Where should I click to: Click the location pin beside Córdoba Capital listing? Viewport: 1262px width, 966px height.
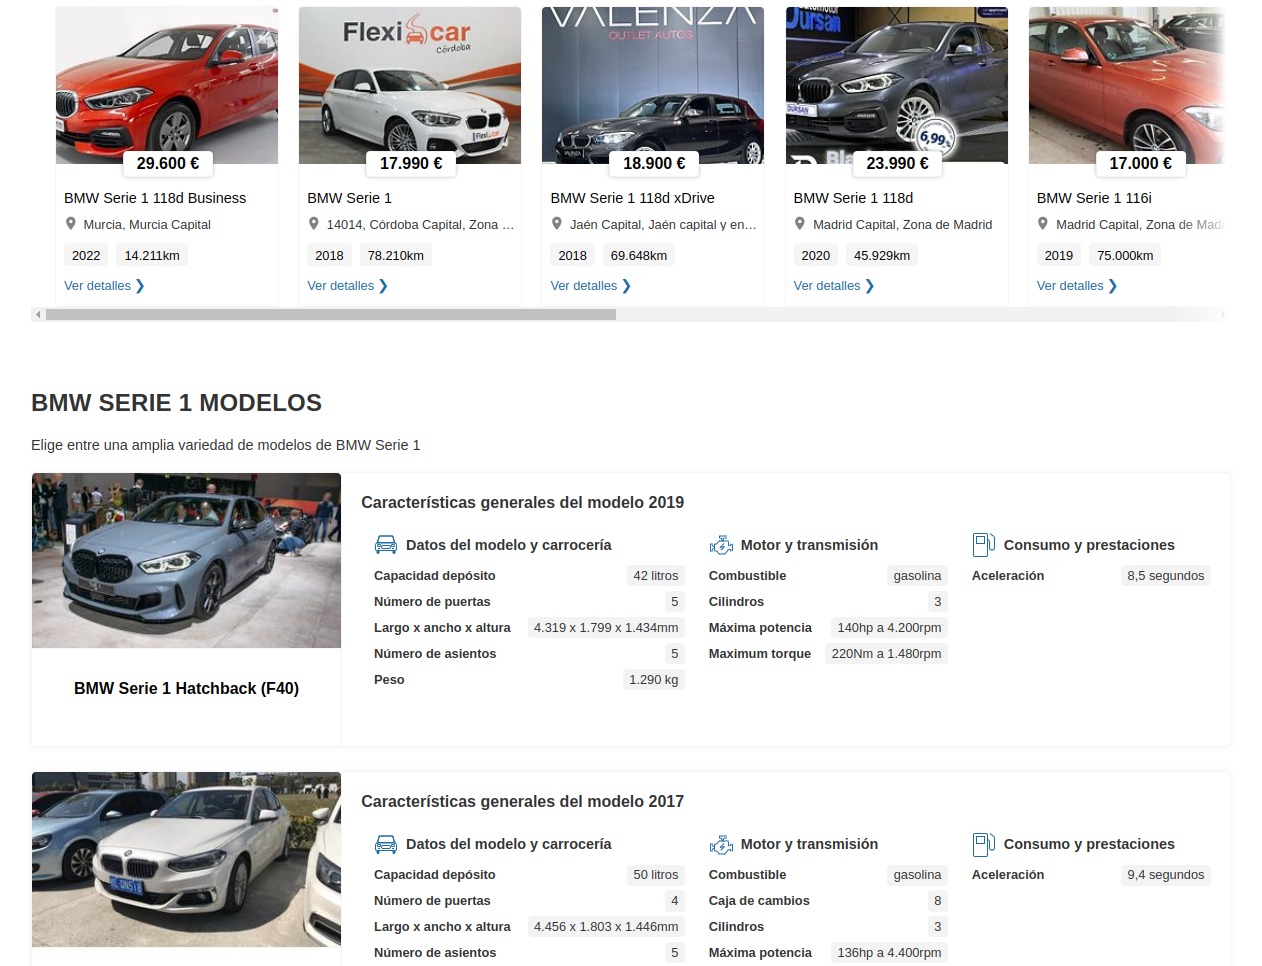[314, 224]
